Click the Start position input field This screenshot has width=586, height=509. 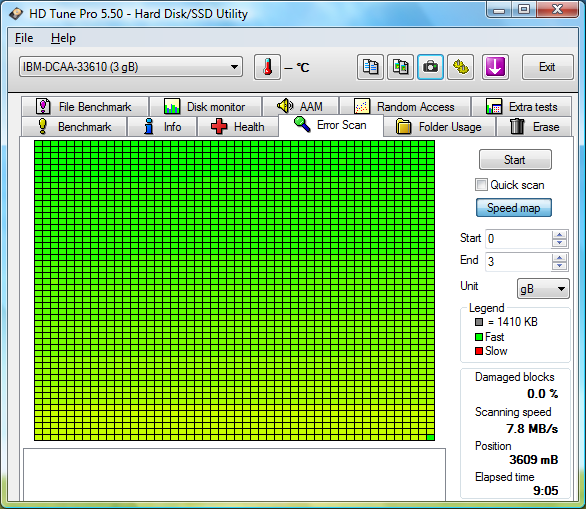tap(518, 238)
